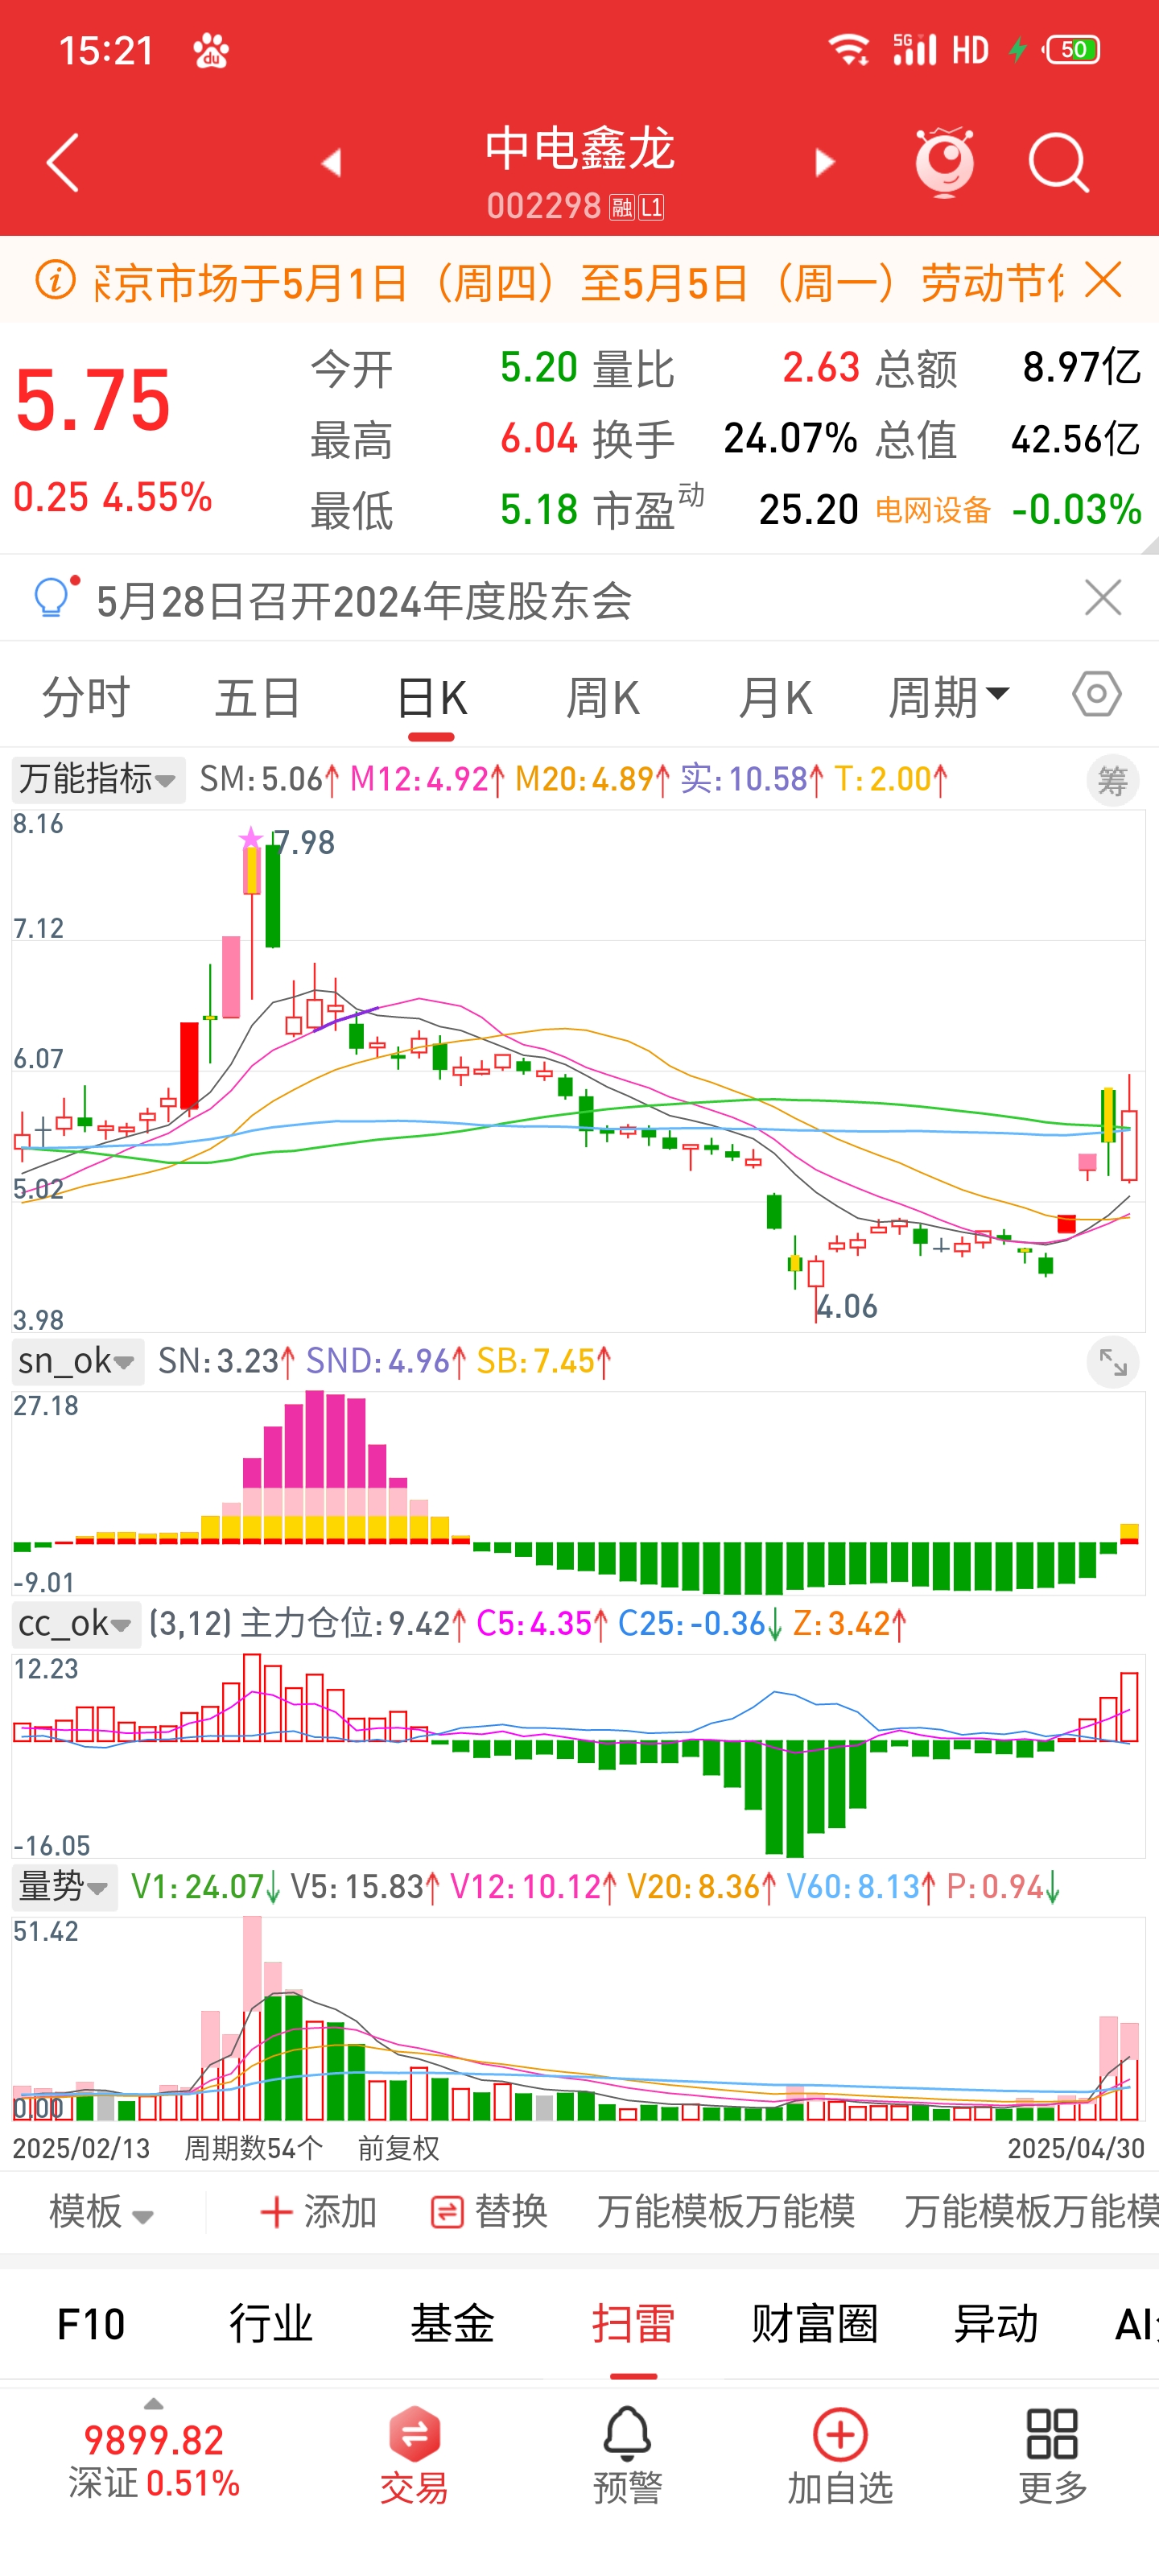The image size is (1159, 2576).
Task: Open the search magnifier icon
Action: click(1058, 163)
